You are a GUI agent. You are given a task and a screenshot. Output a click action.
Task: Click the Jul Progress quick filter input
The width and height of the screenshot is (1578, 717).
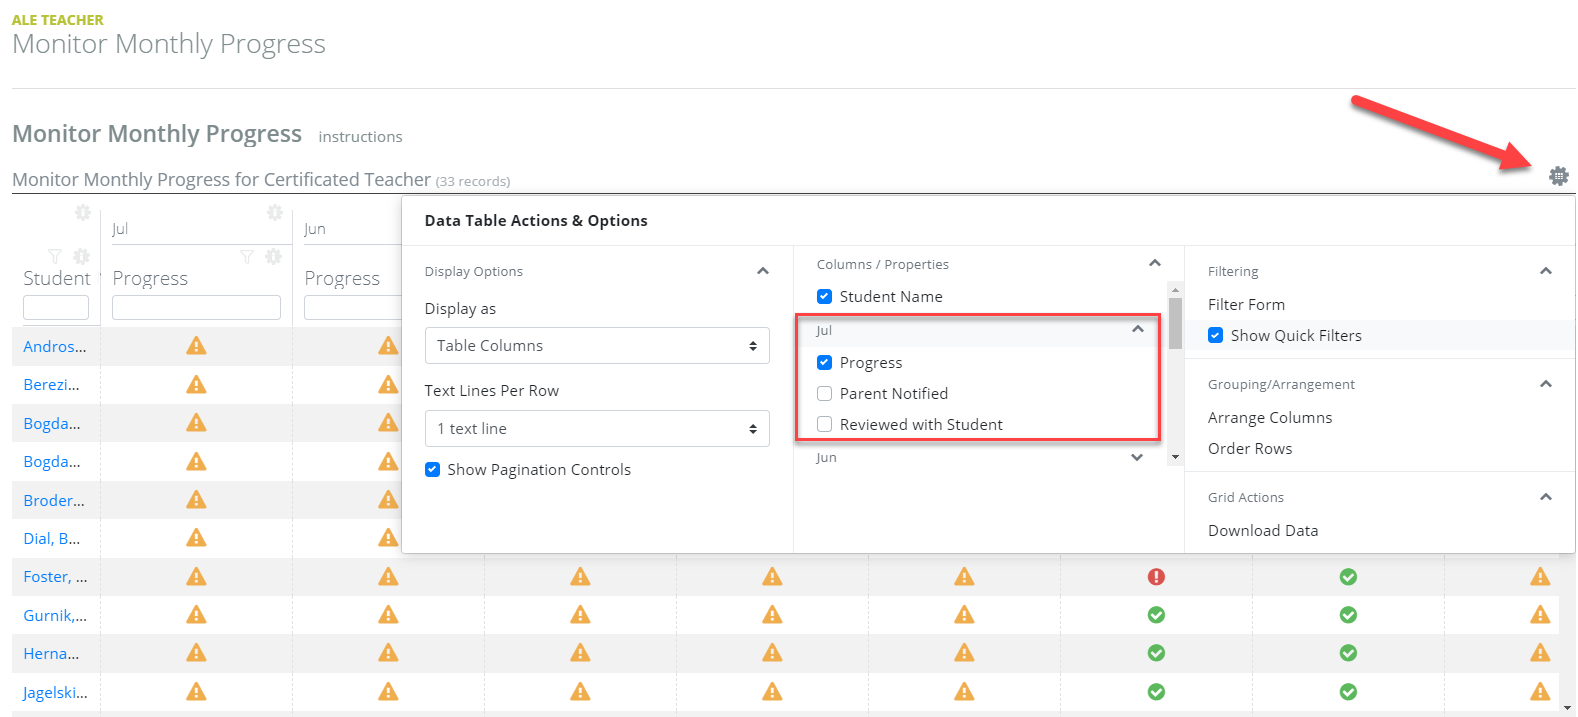tap(196, 307)
